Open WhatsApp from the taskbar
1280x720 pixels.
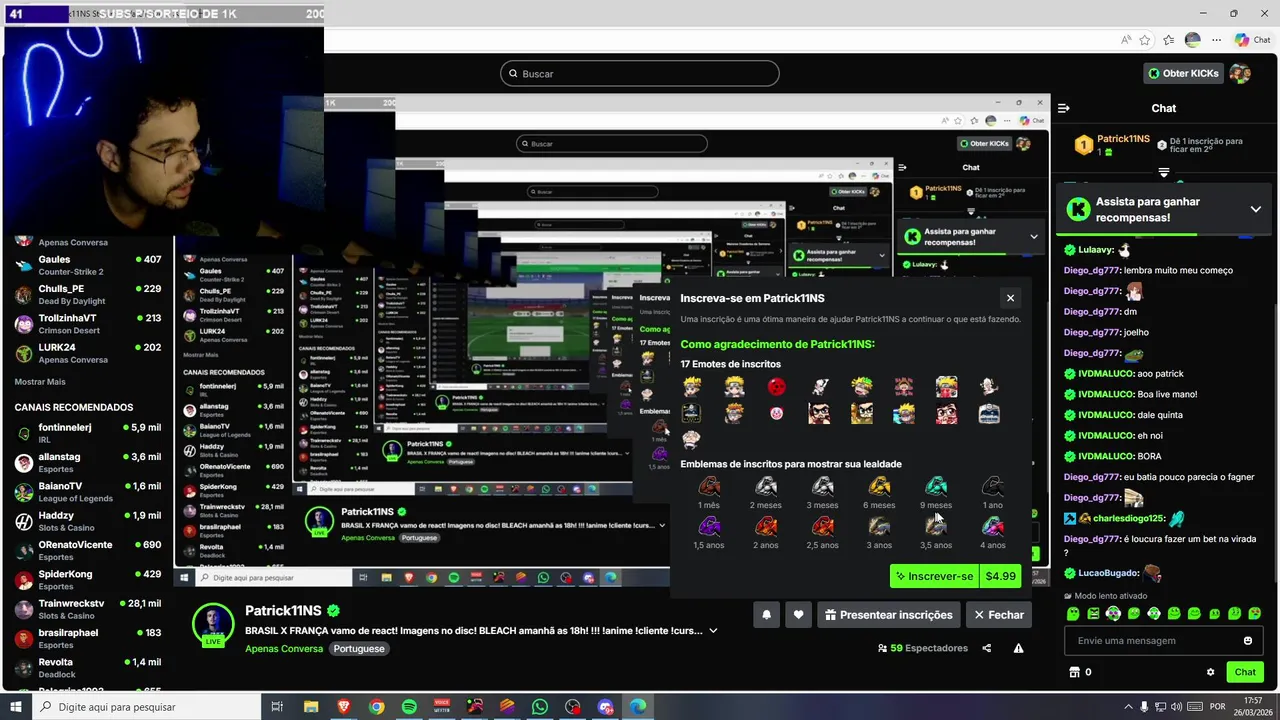point(540,707)
